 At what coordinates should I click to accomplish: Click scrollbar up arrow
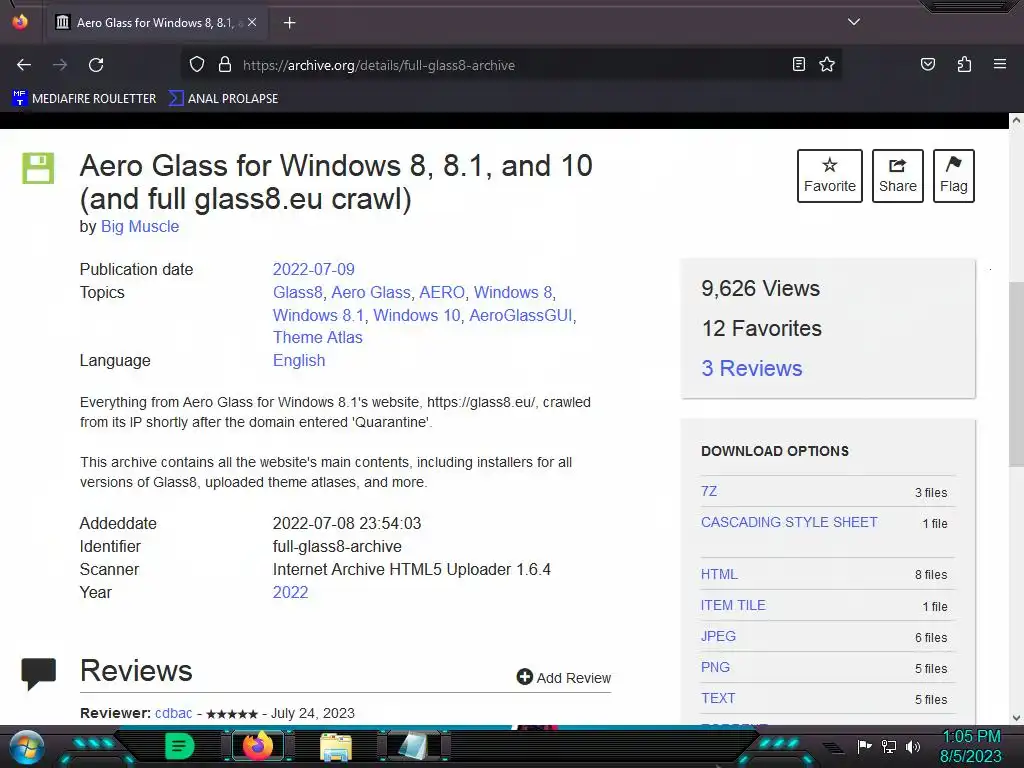click(x=1016, y=121)
